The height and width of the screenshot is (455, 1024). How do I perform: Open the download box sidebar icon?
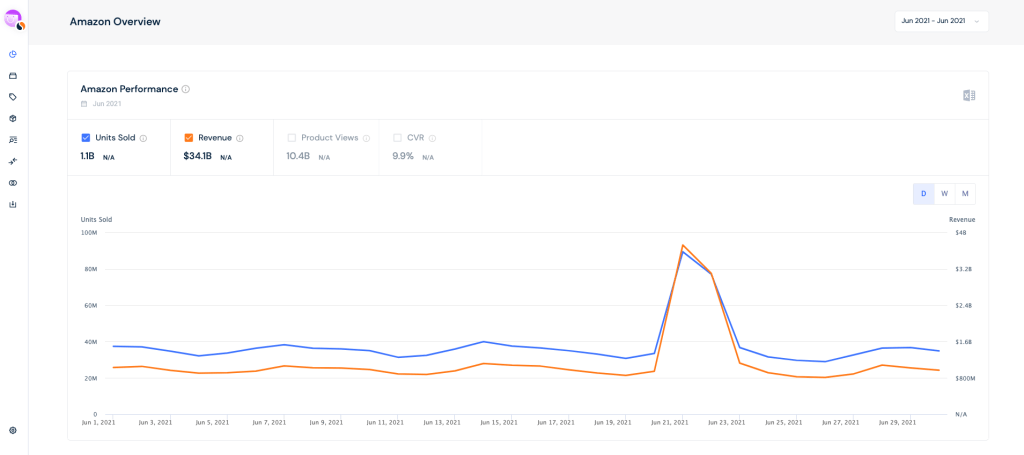click(12, 204)
